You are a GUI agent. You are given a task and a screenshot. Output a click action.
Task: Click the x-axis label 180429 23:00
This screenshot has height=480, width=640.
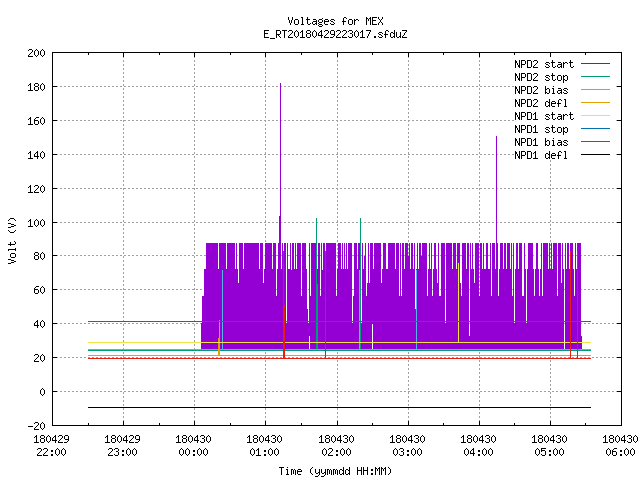tap(122, 446)
